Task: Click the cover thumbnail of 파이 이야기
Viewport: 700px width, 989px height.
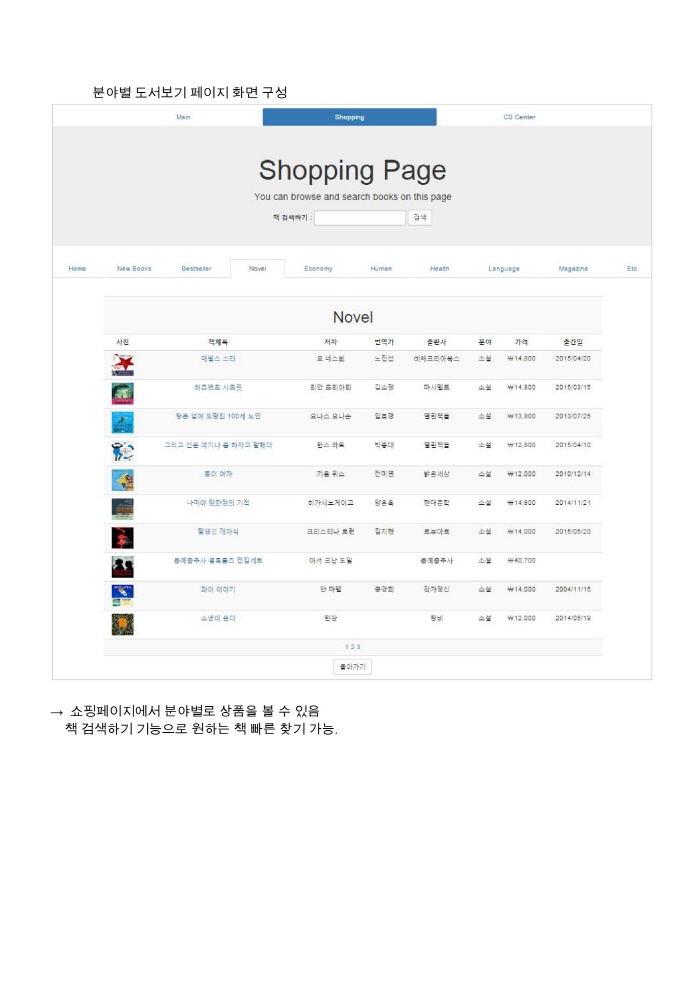Action: (x=122, y=595)
